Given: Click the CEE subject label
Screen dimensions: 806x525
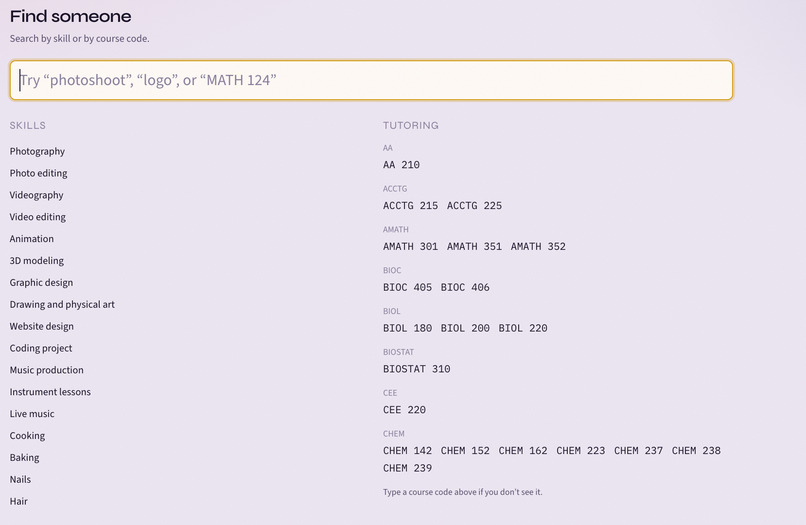Looking at the screenshot, I should (x=390, y=393).
